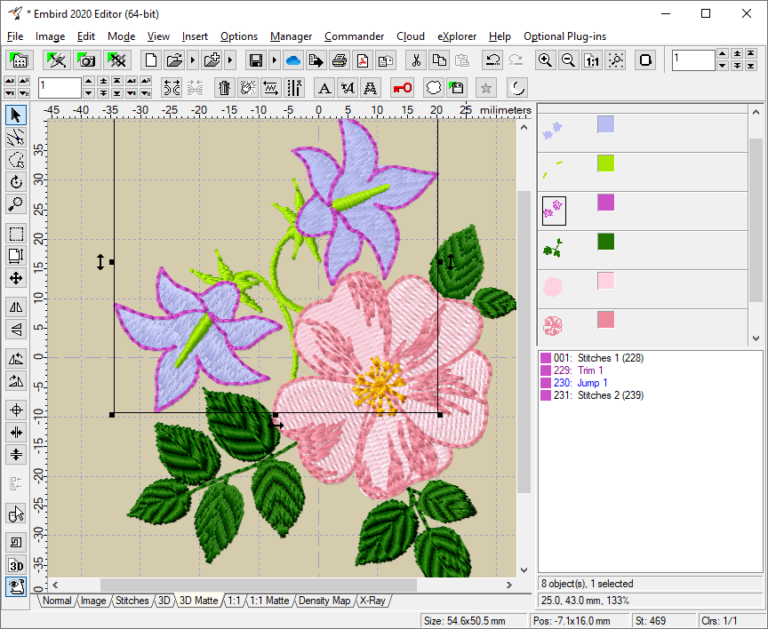Screen dimensions: 768x629
Task: Click the 3D view button in left toolbar
Action: (16, 564)
